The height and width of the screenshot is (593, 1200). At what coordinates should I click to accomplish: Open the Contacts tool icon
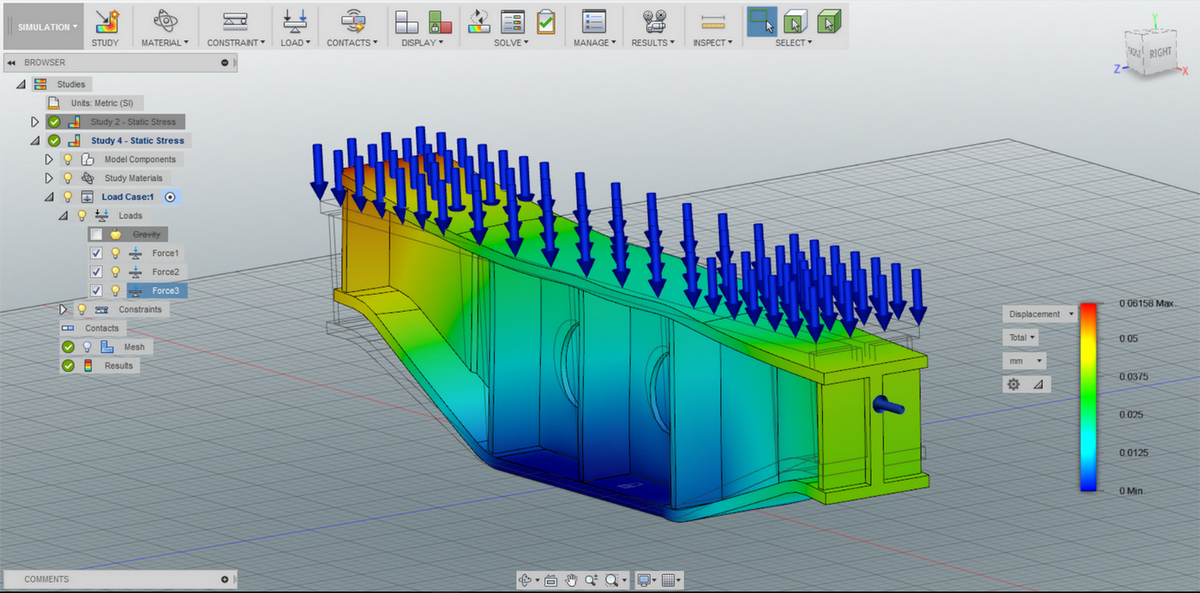tap(351, 22)
